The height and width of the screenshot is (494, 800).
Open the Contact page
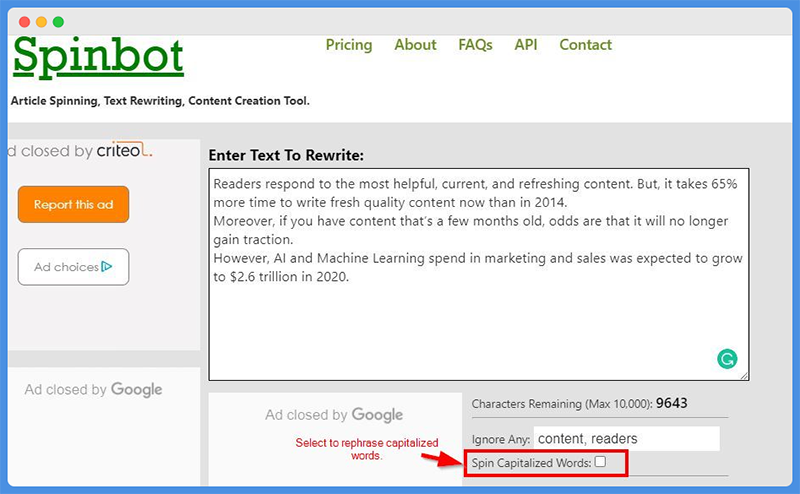585,45
